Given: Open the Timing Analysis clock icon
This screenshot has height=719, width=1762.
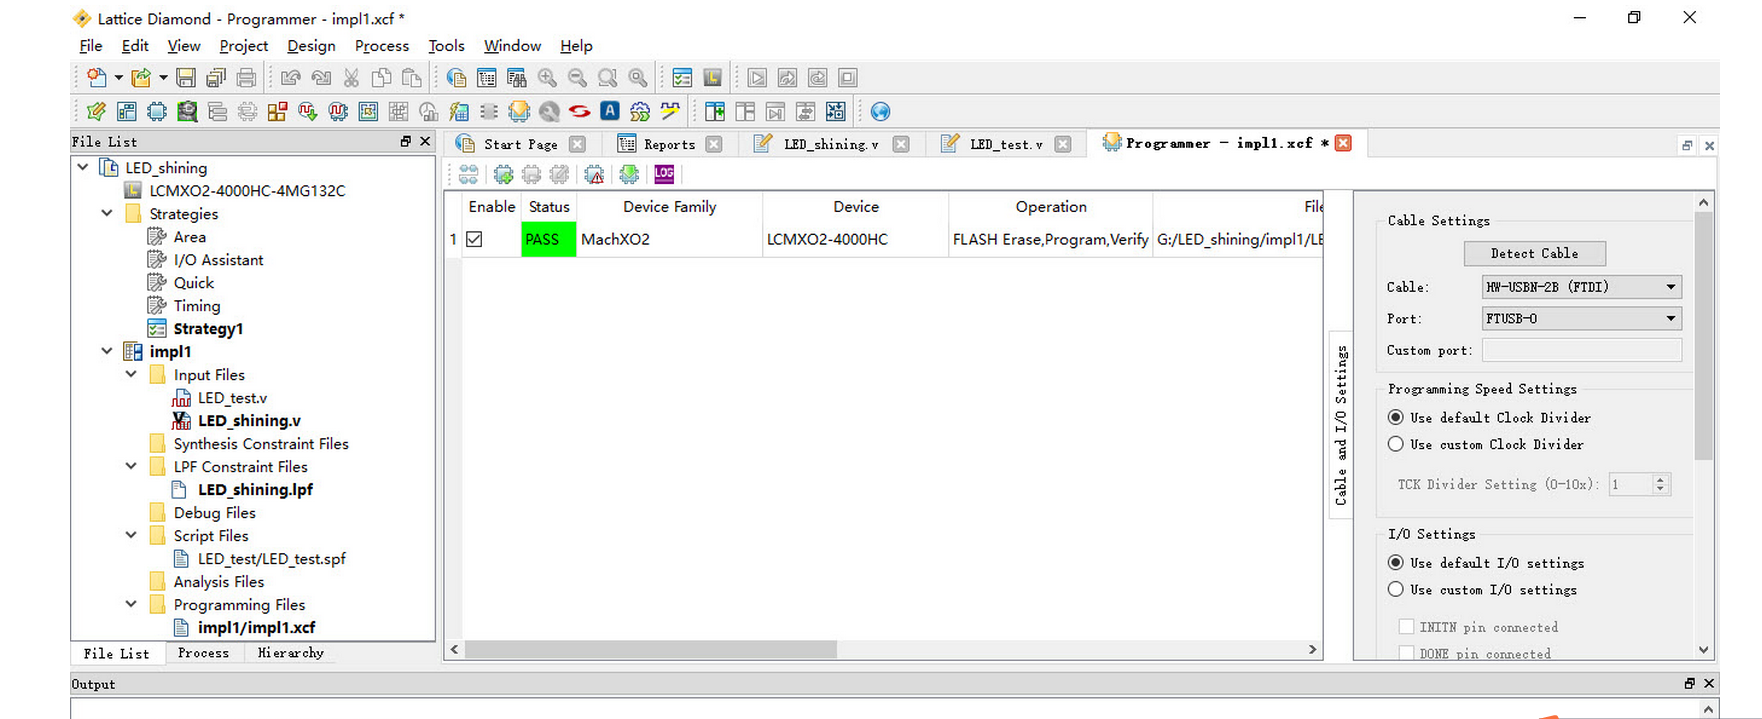Looking at the screenshot, I should click(x=429, y=111).
